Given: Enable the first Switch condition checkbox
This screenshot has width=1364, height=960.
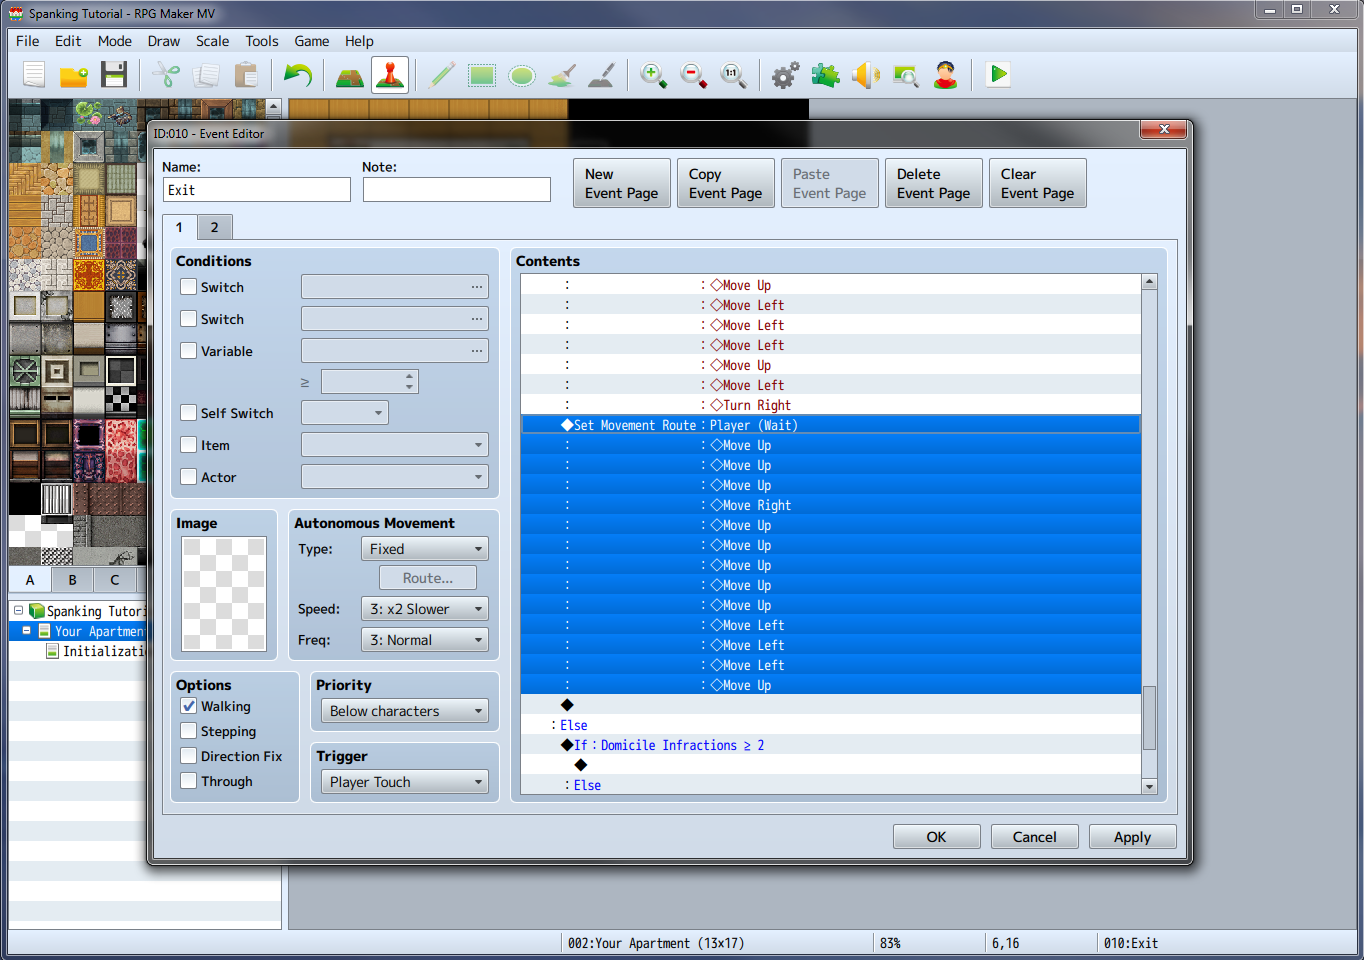Looking at the screenshot, I should point(188,287).
